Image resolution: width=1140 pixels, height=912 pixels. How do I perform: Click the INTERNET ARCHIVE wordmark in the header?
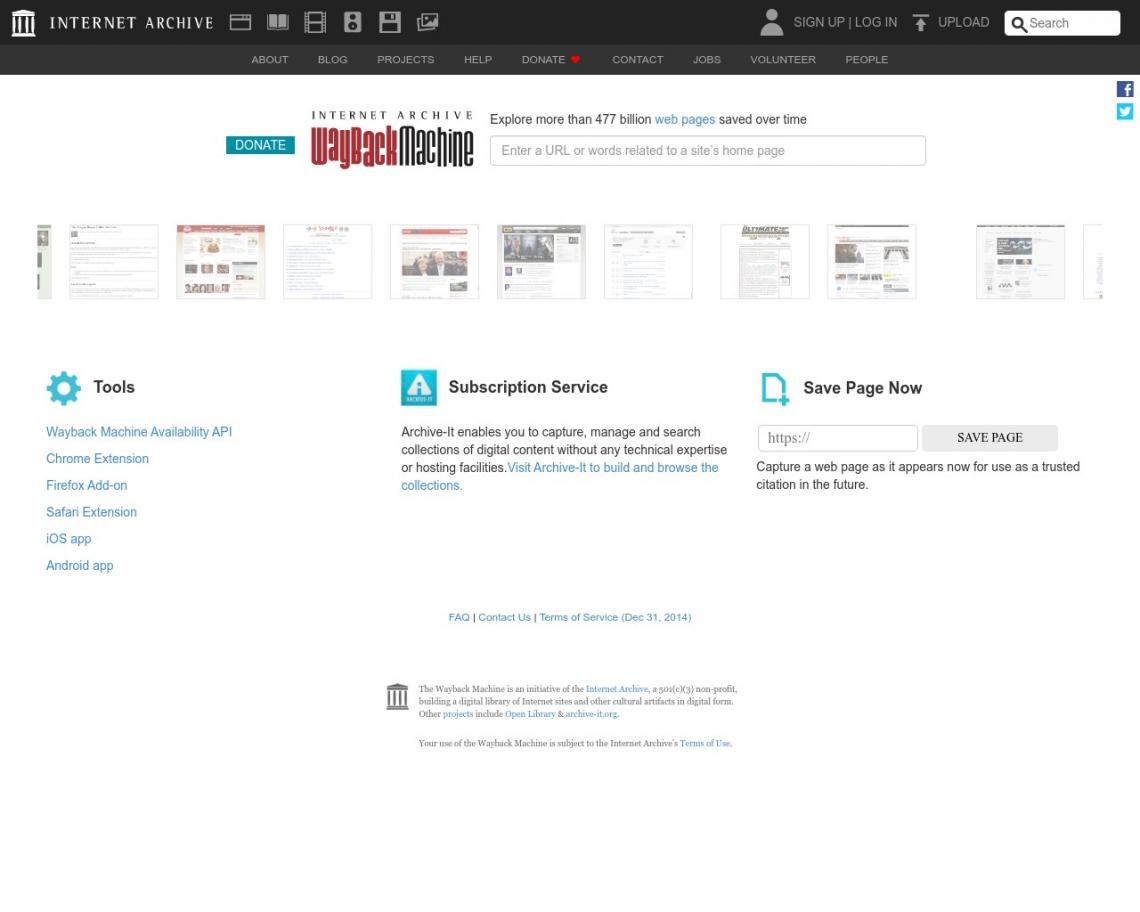tap(132, 23)
